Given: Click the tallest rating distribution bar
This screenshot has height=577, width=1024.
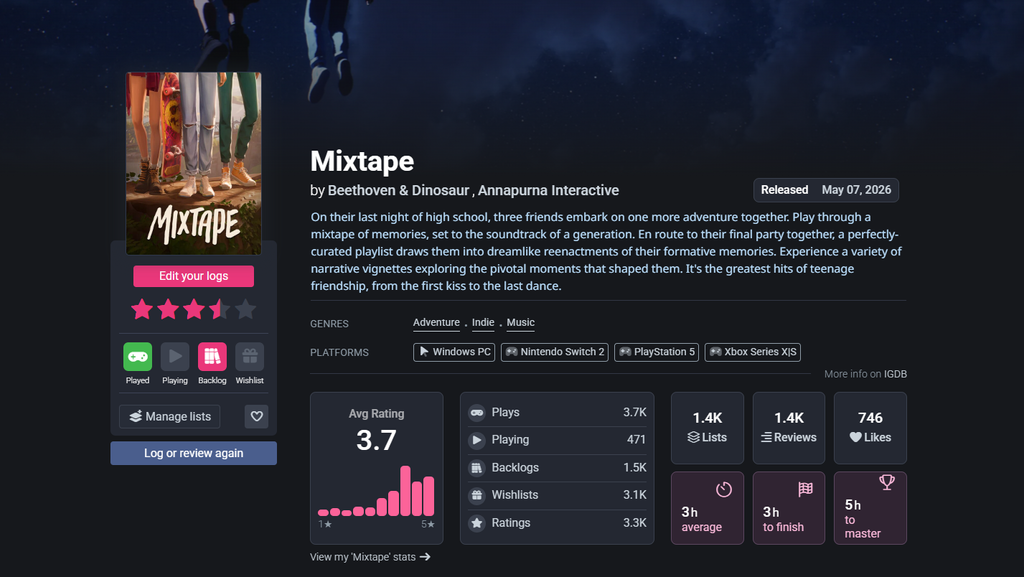Looking at the screenshot, I should tap(406, 491).
